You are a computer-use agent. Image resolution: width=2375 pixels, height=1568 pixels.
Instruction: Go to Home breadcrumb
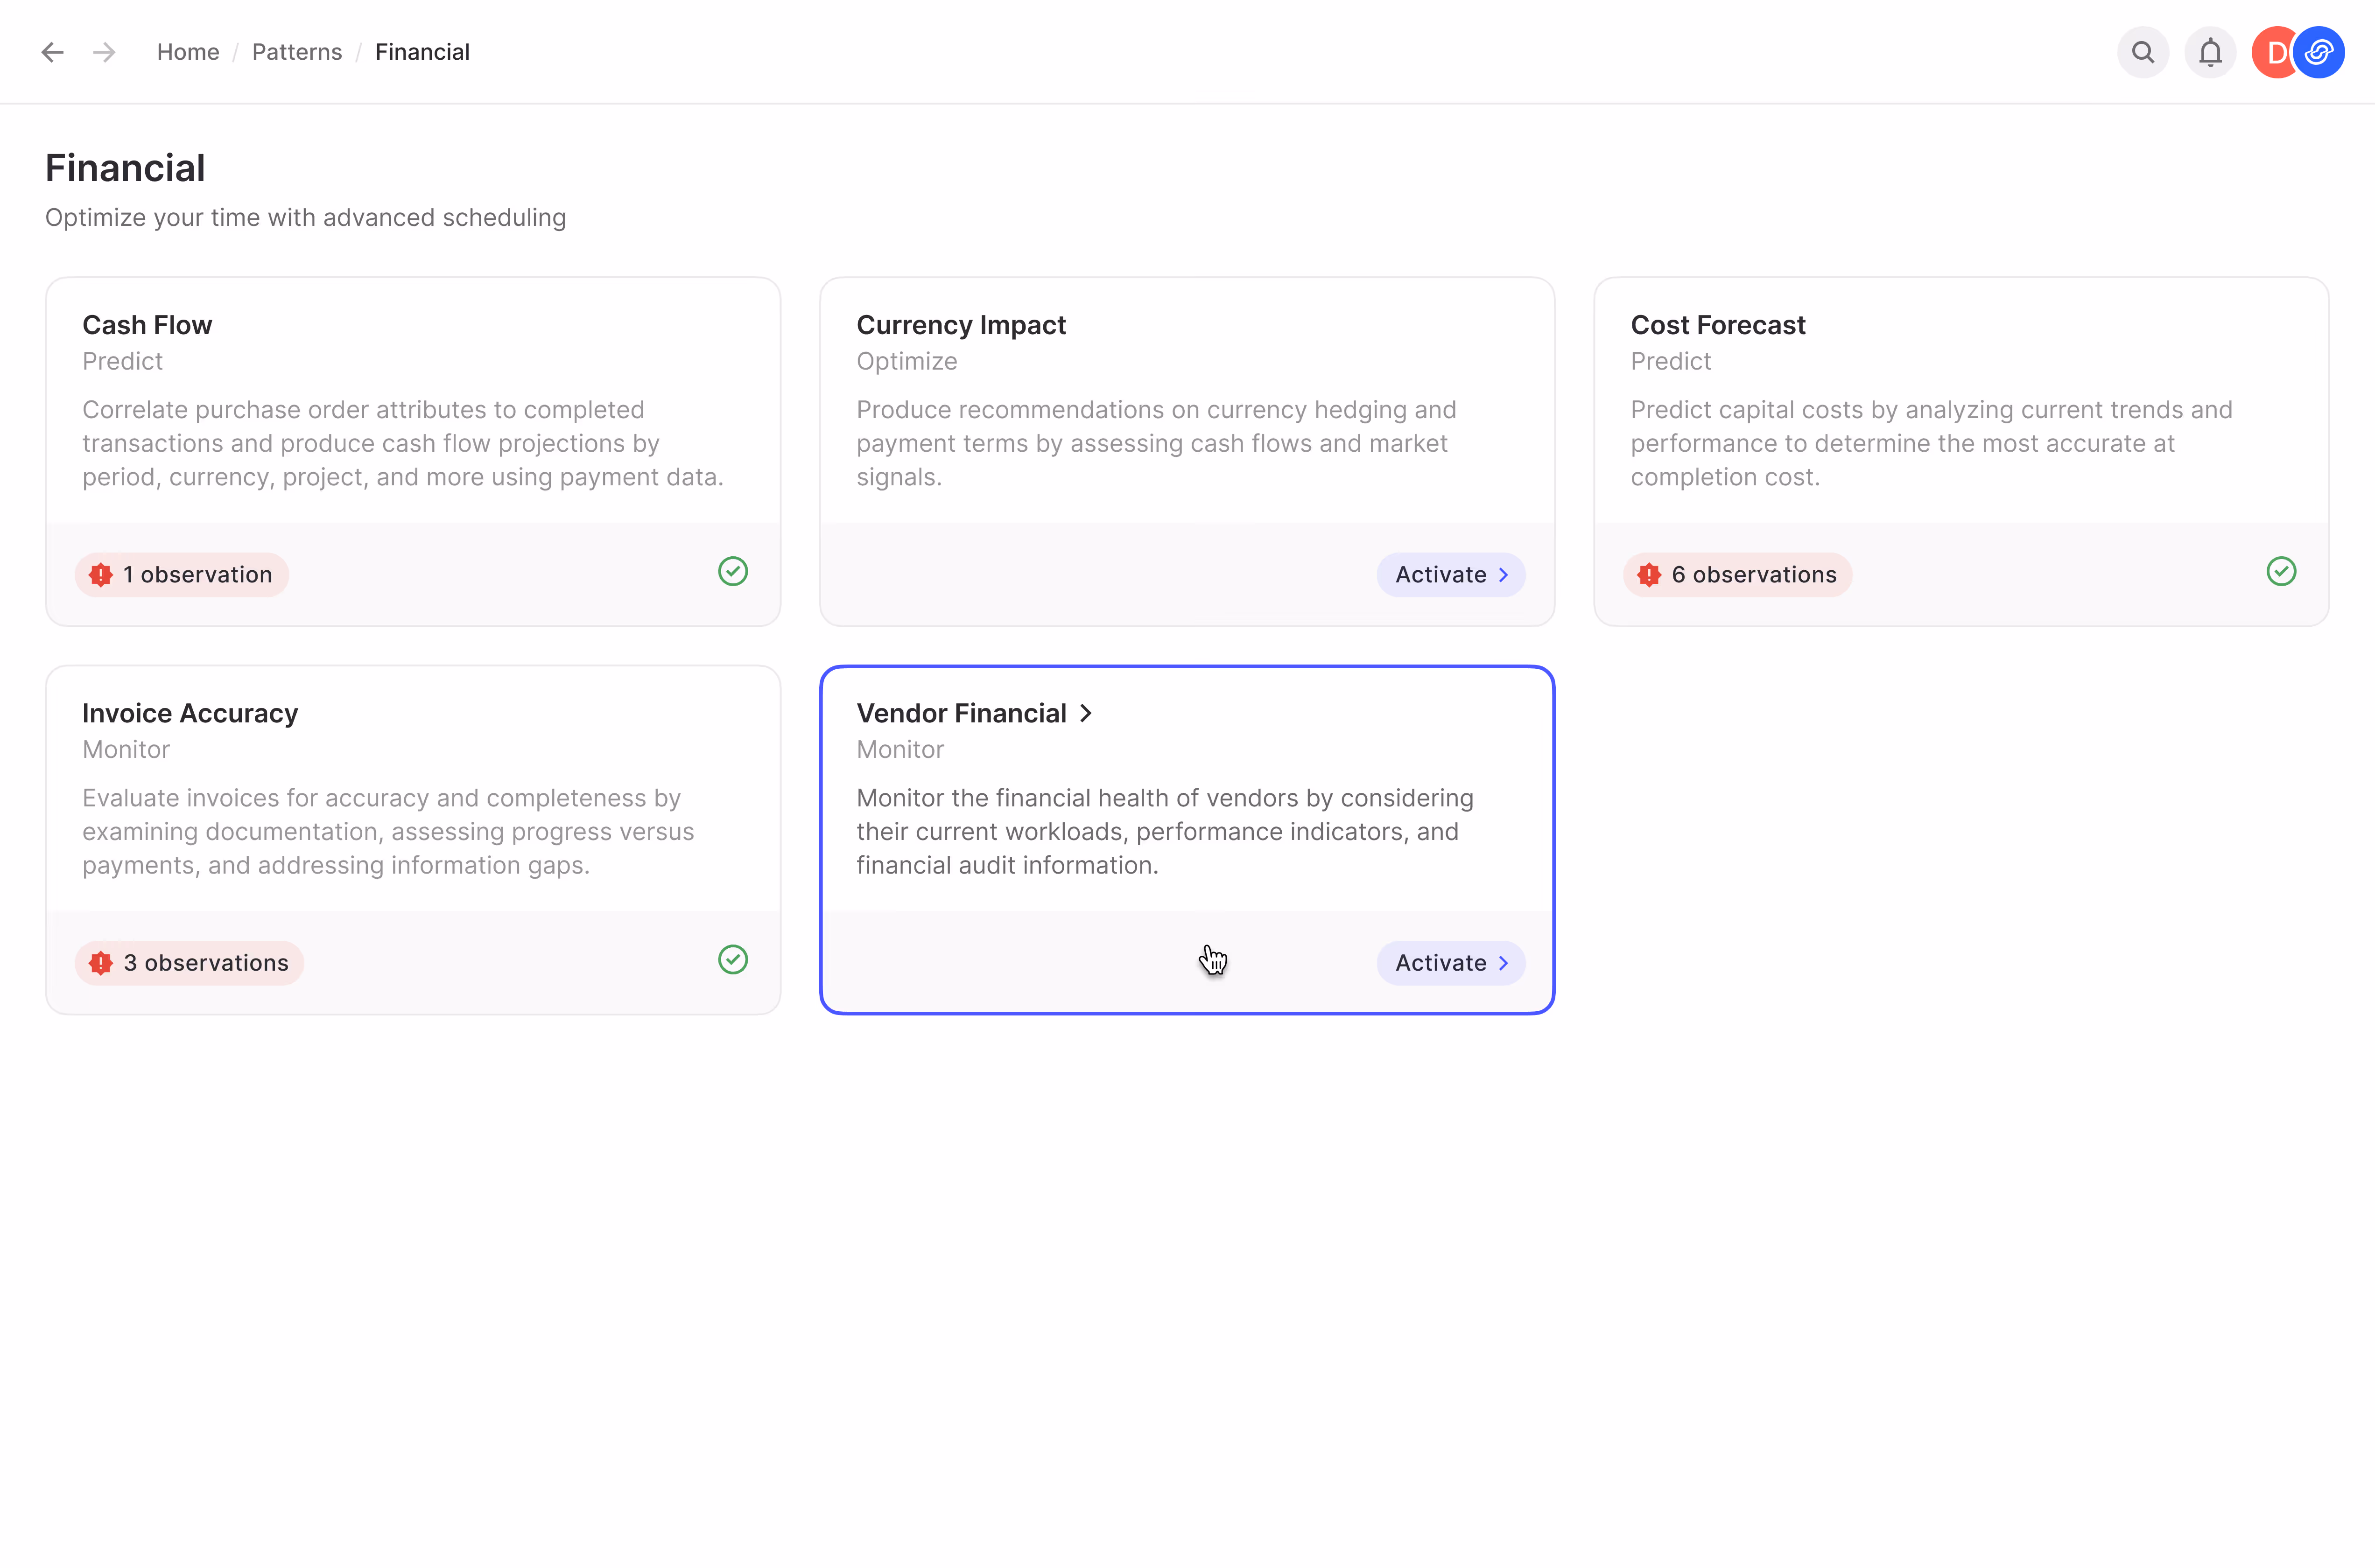[188, 52]
